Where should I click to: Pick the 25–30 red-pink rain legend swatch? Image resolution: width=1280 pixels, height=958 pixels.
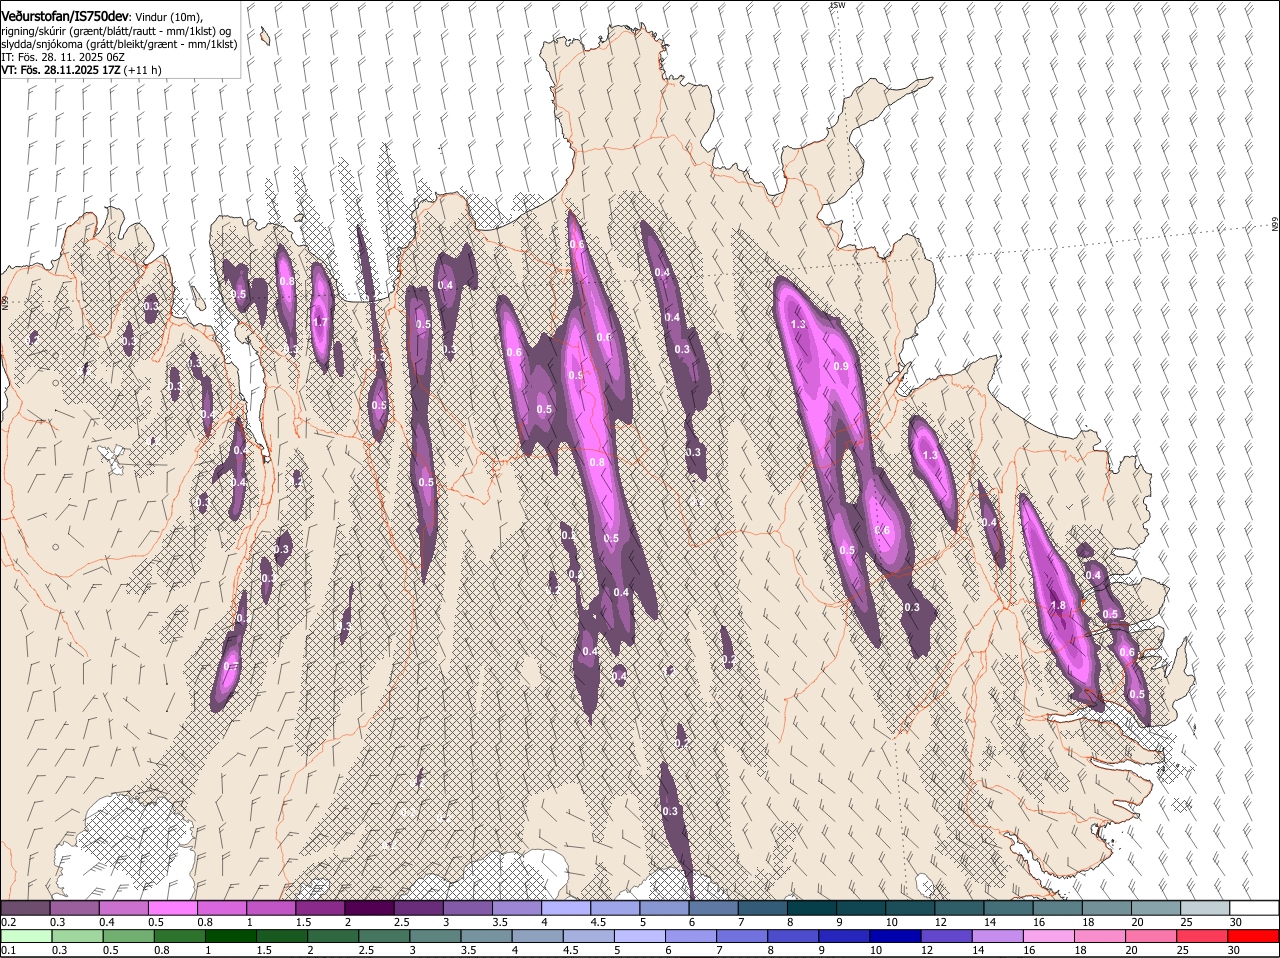pos(1203,936)
